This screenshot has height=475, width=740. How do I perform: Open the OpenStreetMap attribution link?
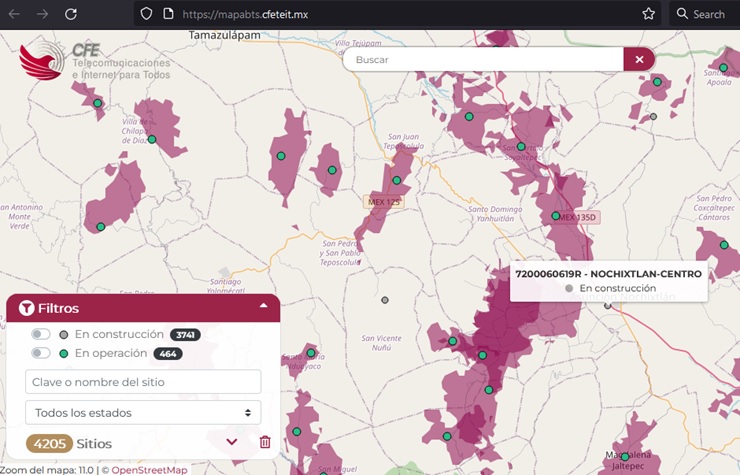(148, 470)
